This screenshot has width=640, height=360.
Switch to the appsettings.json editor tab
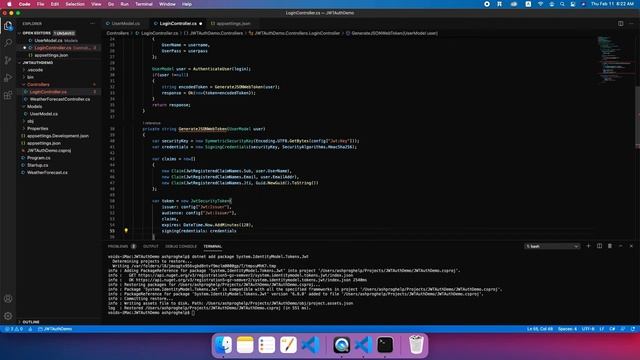pos(233,24)
